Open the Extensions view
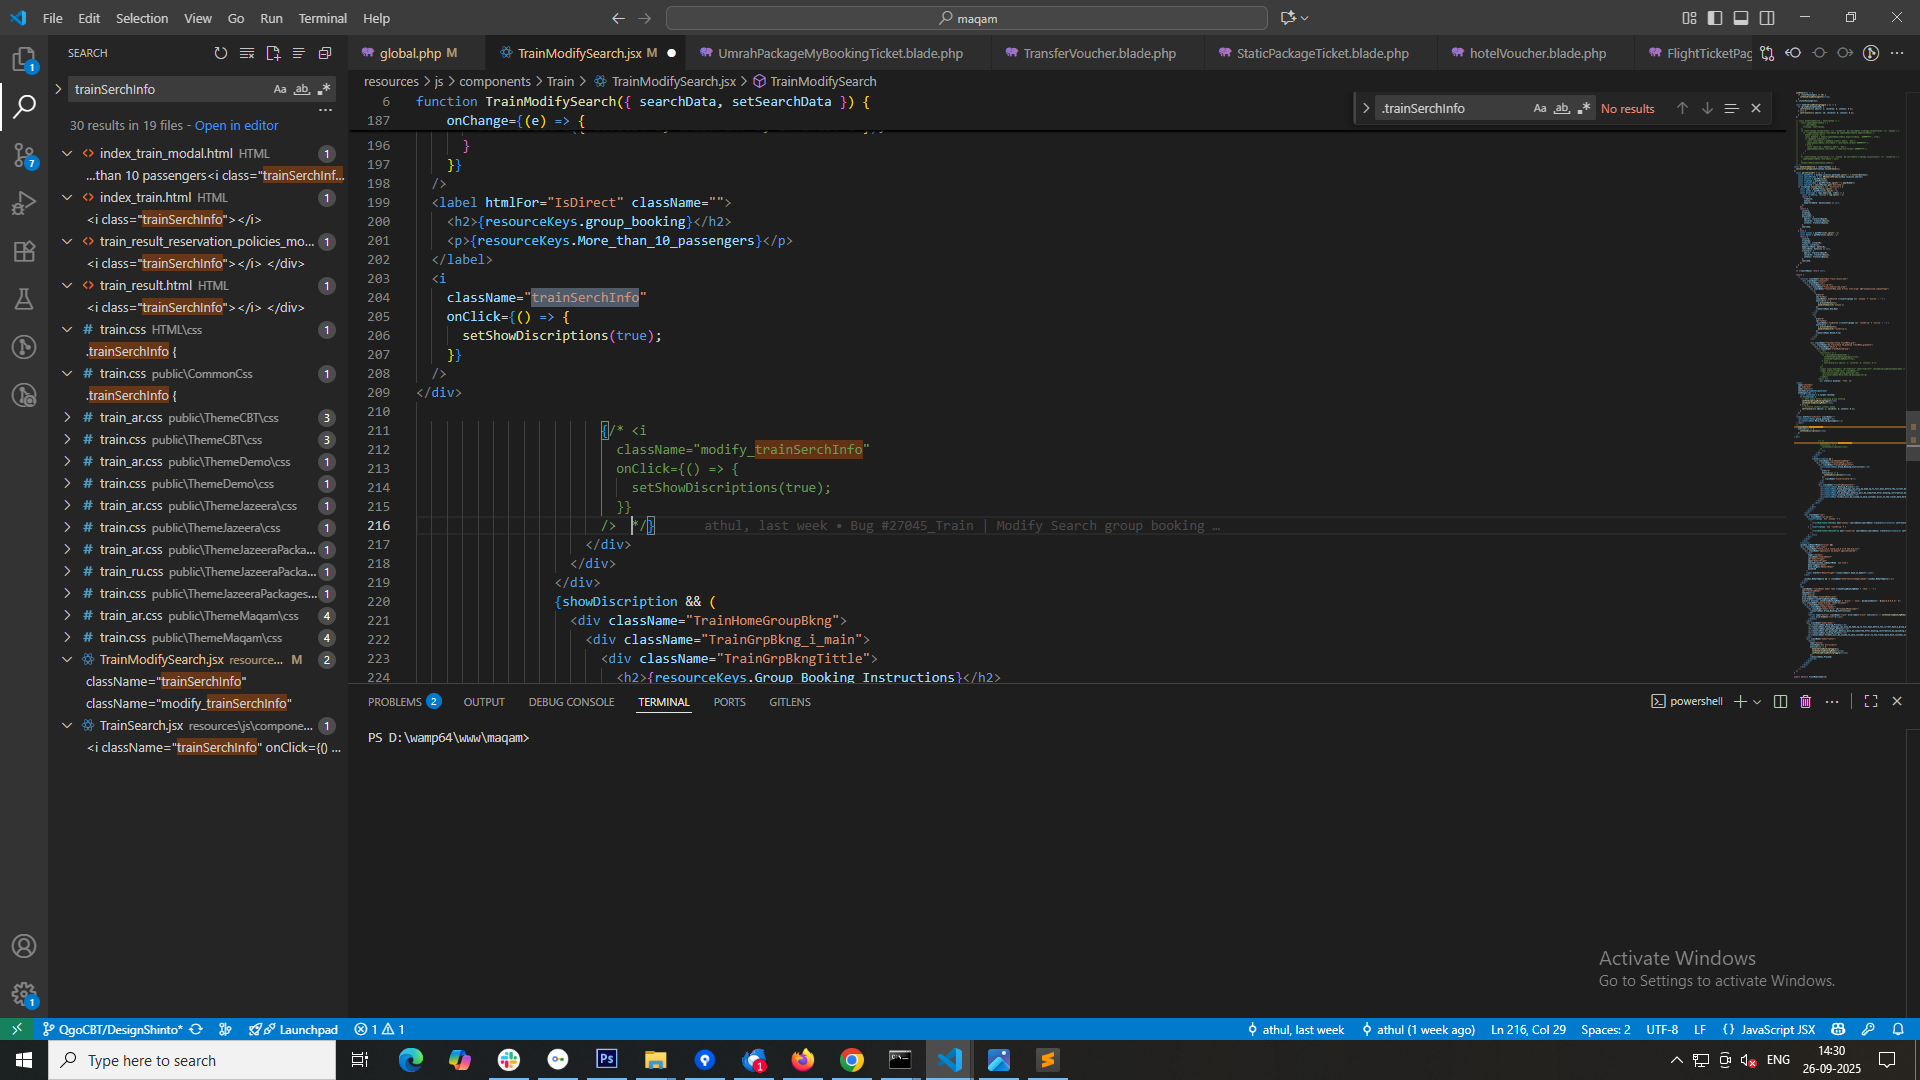Viewport: 1920px width, 1080px height. click(24, 251)
